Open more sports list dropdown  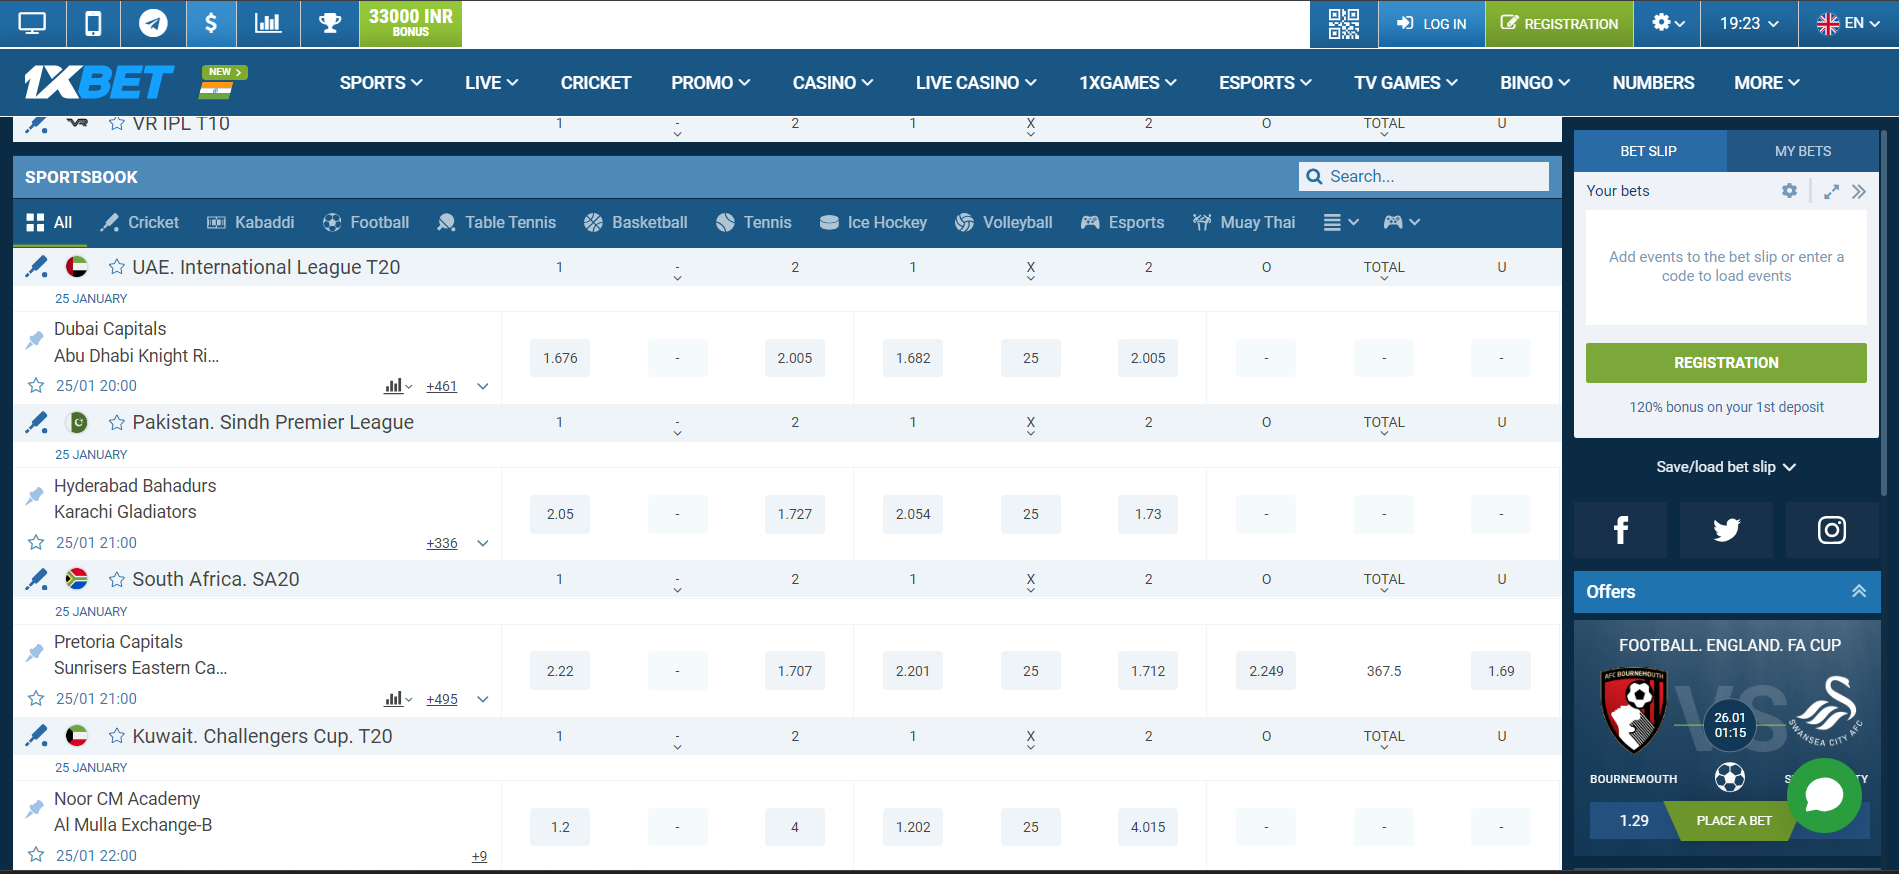[x=1341, y=223]
